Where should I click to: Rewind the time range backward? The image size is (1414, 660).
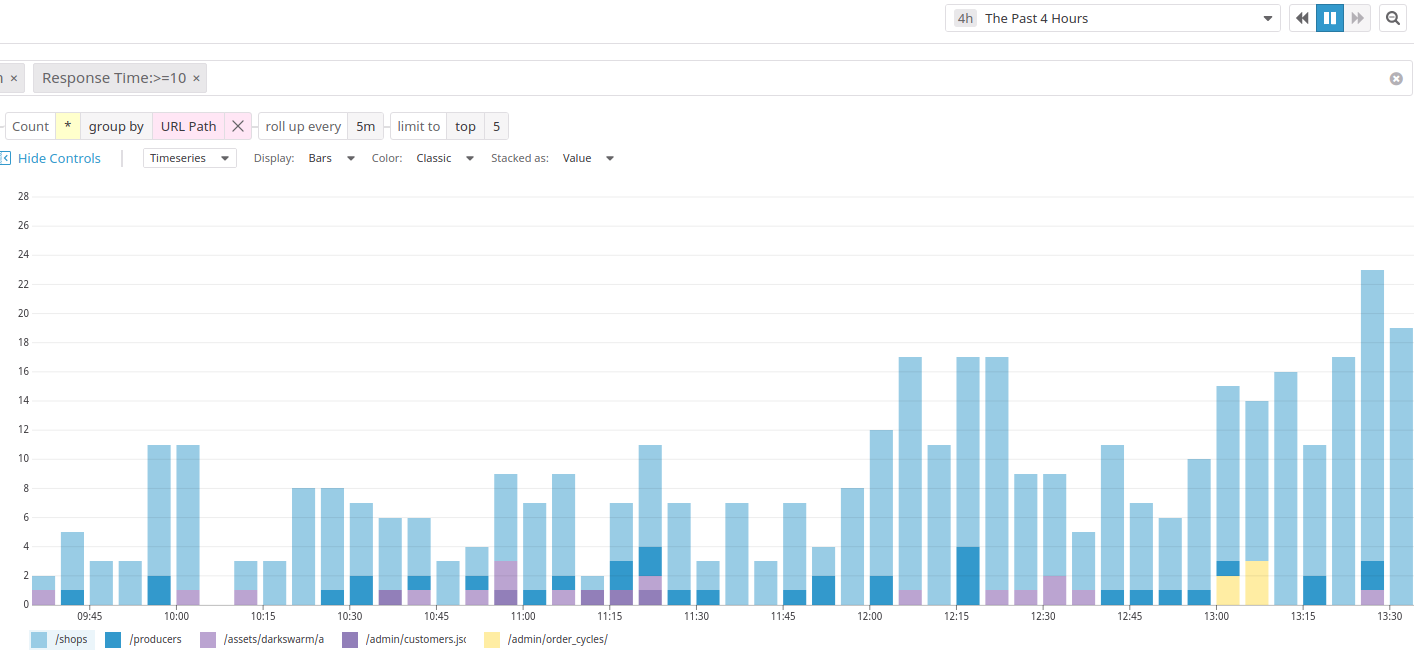(1302, 18)
